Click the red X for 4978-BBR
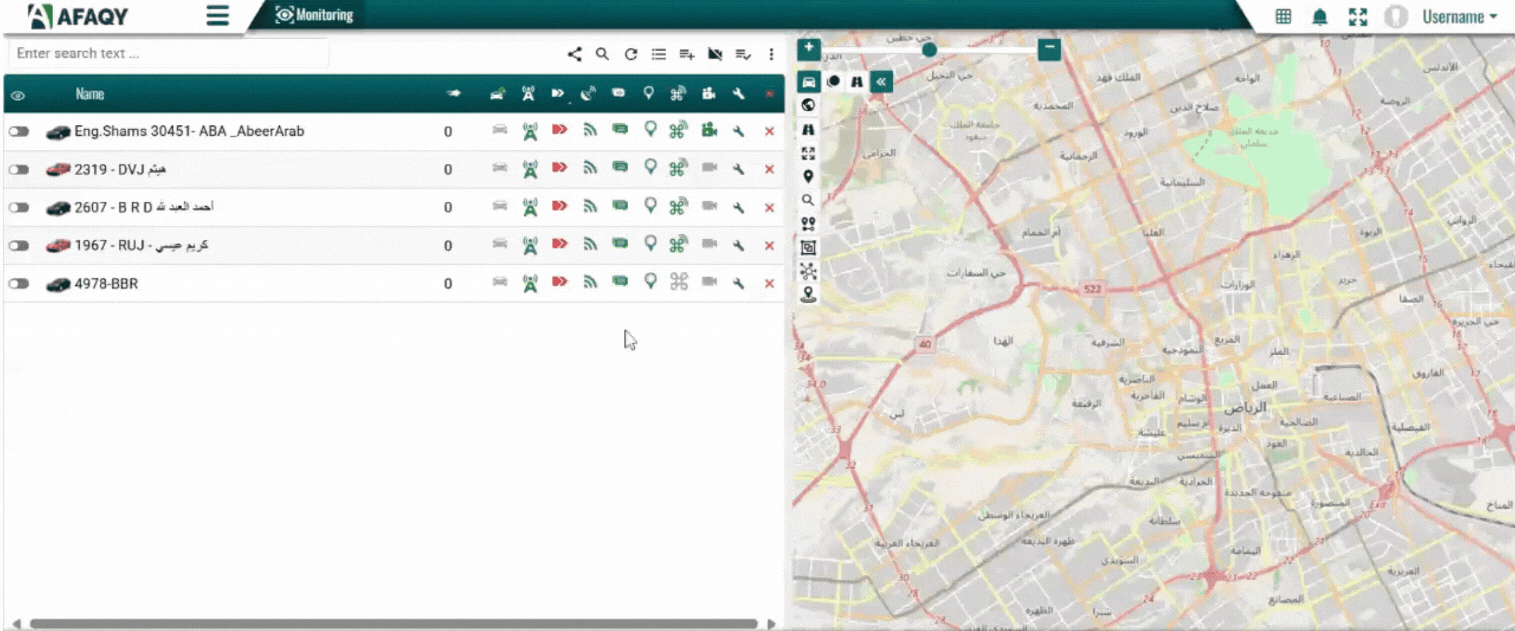The image size is (1515, 631). pos(769,284)
